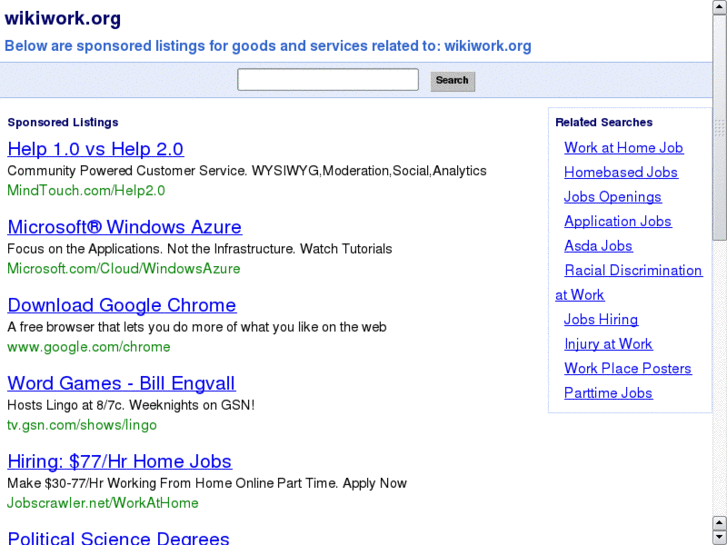This screenshot has height=545, width=727.
Task: Select Jobs Hiring related search
Action: coord(601,320)
